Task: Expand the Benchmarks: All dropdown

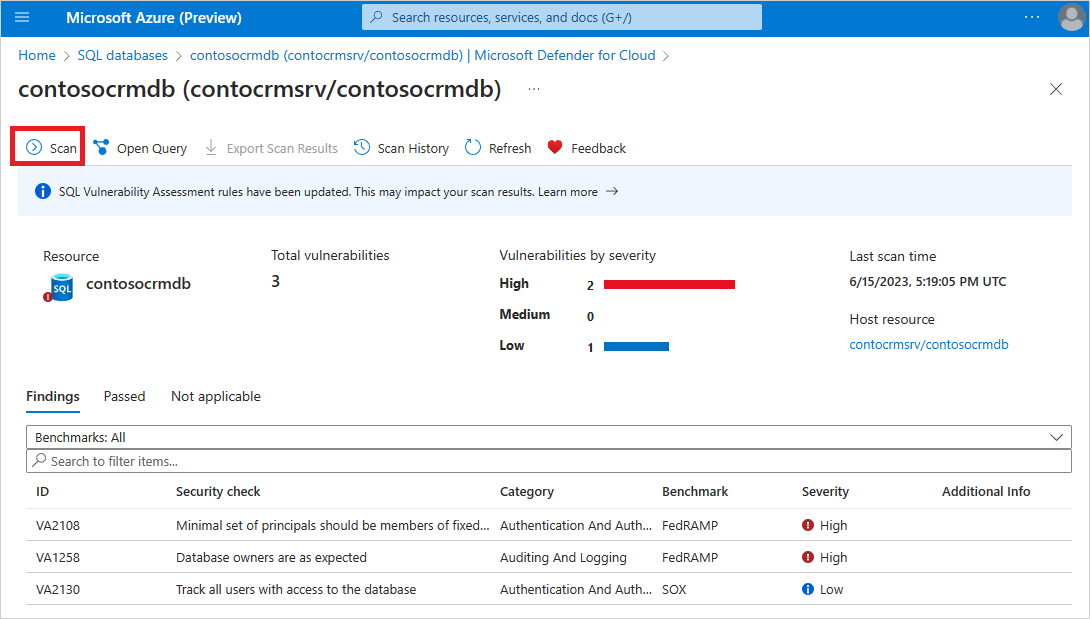Action: pyautogui.click(x=548, y=437)
